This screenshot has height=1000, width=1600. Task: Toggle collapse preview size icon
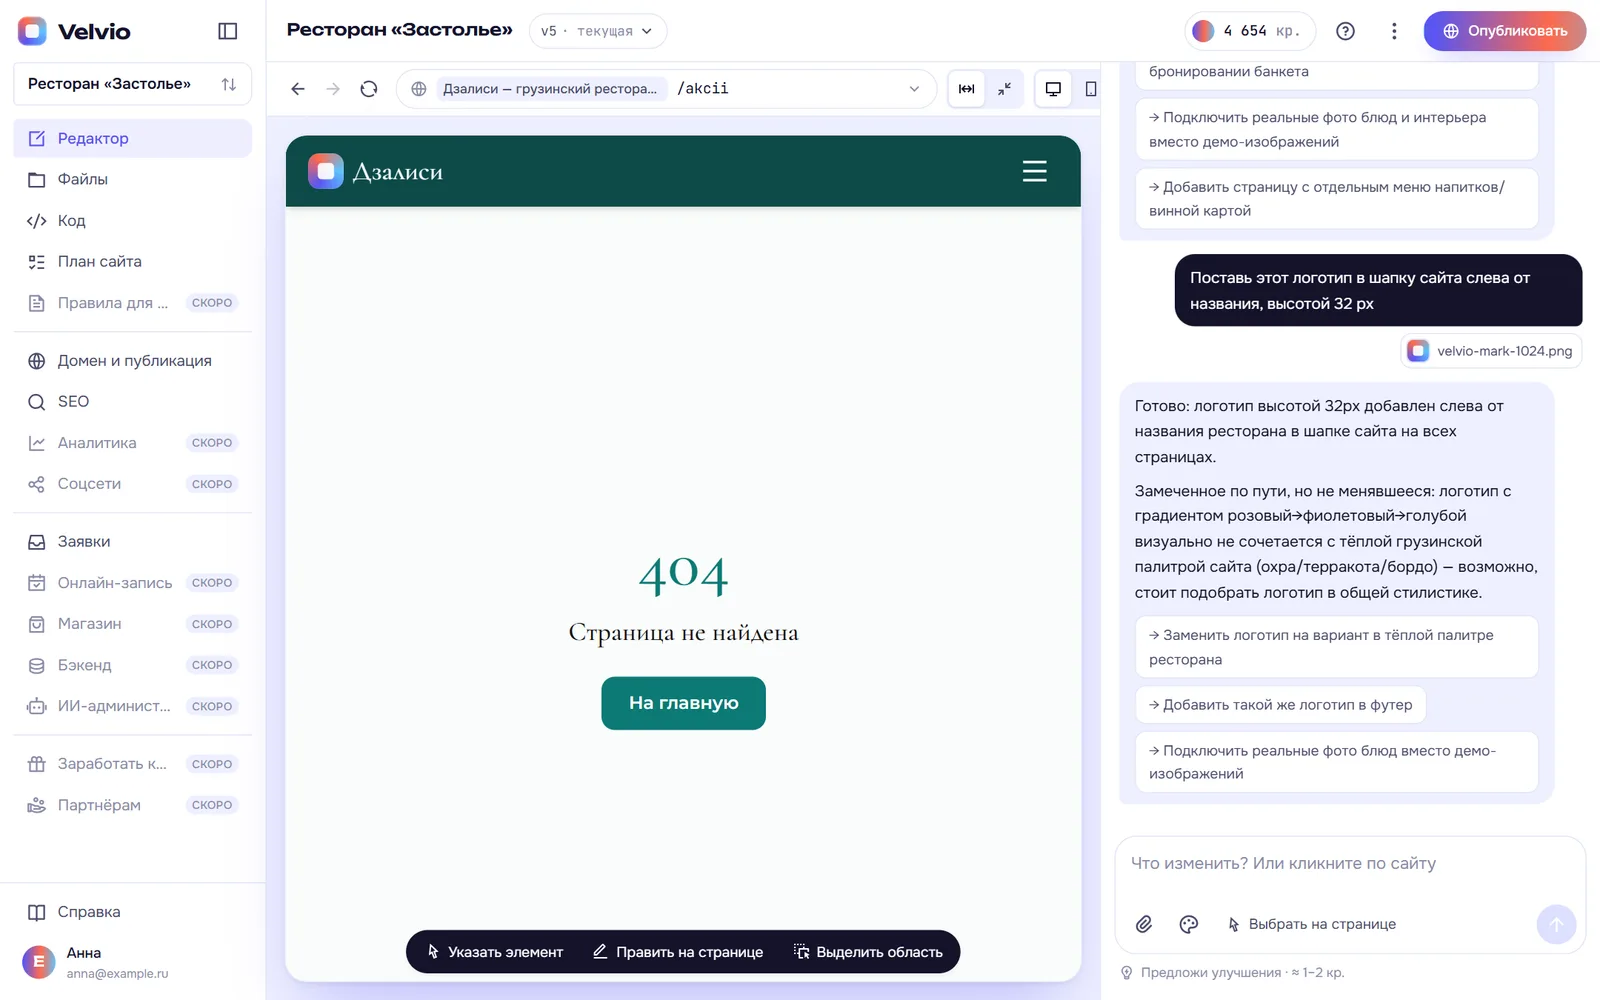coord(1004,89)
